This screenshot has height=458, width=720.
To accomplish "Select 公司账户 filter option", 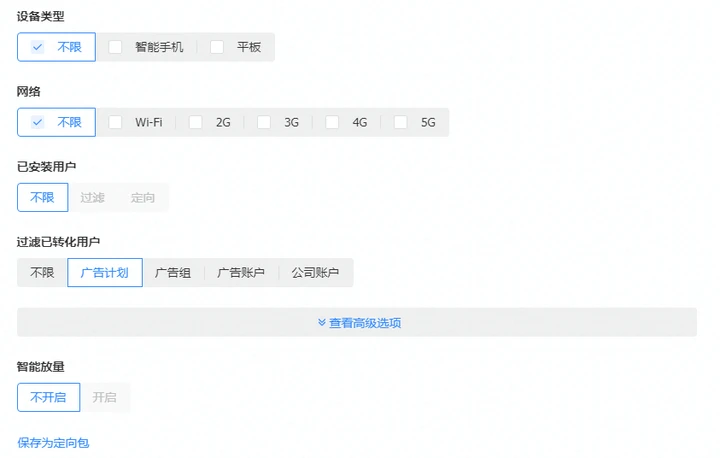I will (315, 272).
